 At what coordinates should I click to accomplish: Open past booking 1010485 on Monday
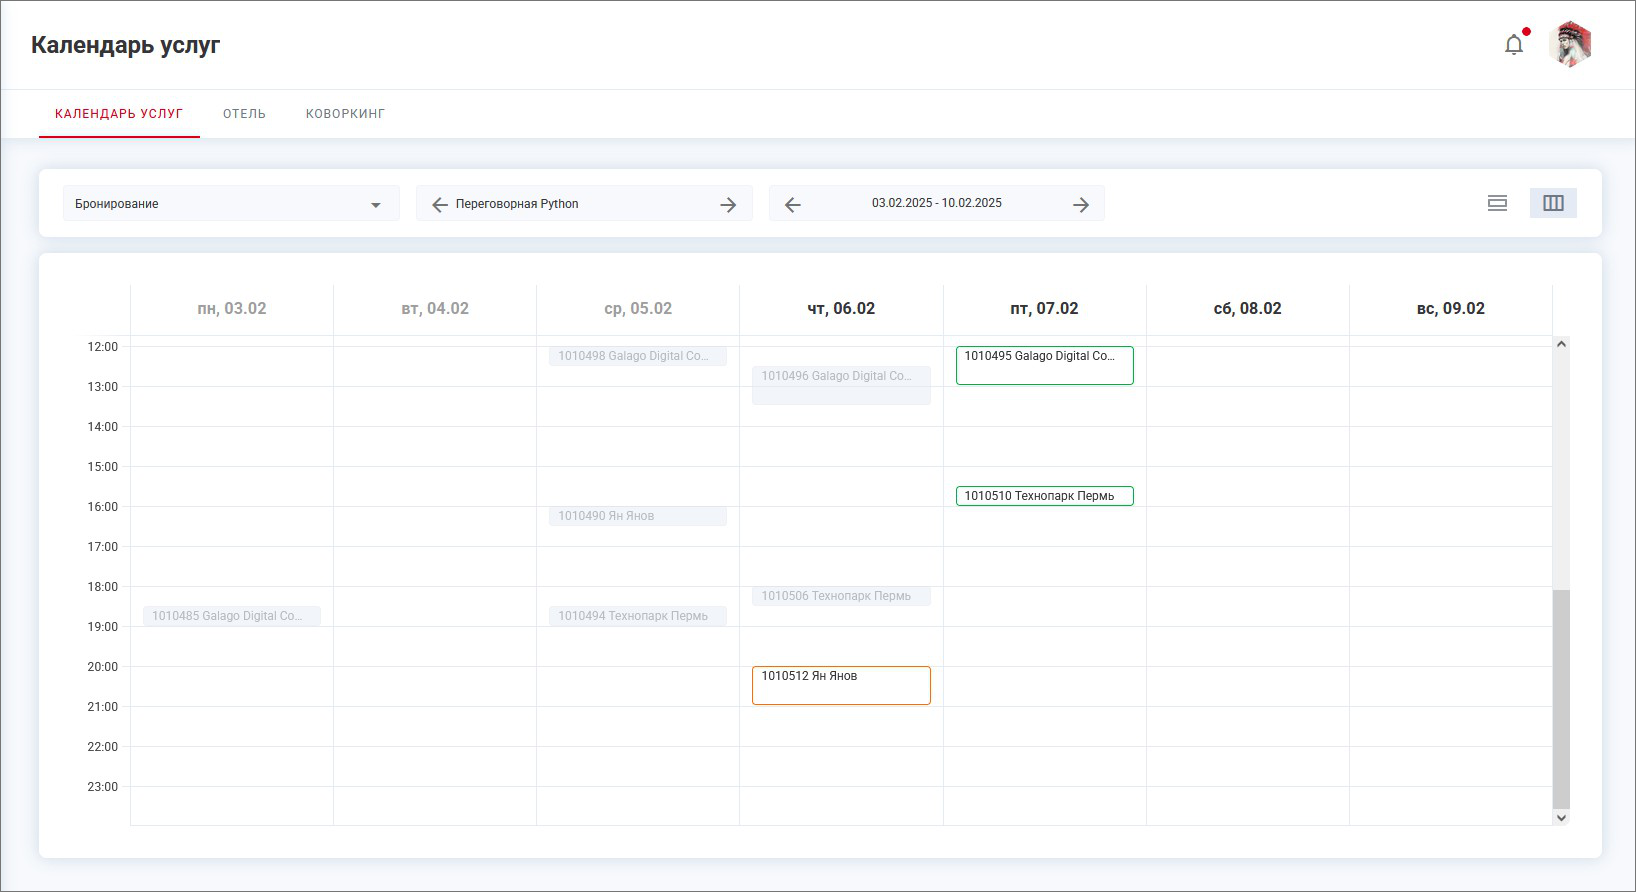231,616
